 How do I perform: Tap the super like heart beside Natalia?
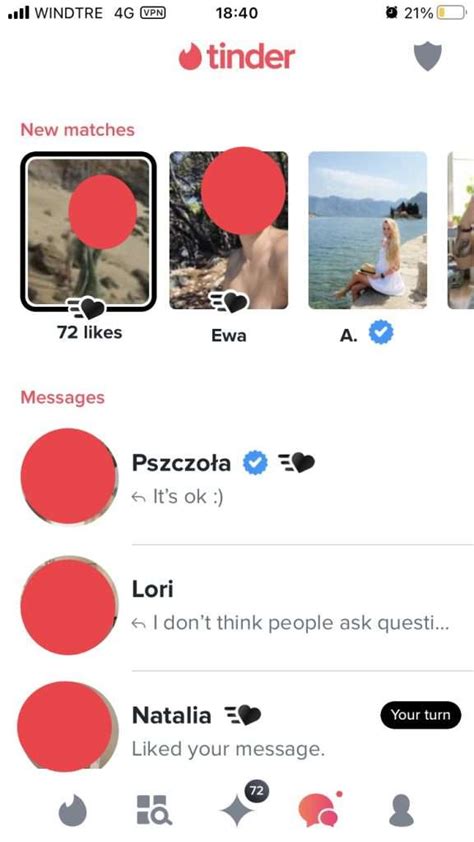tap(241, 715)
